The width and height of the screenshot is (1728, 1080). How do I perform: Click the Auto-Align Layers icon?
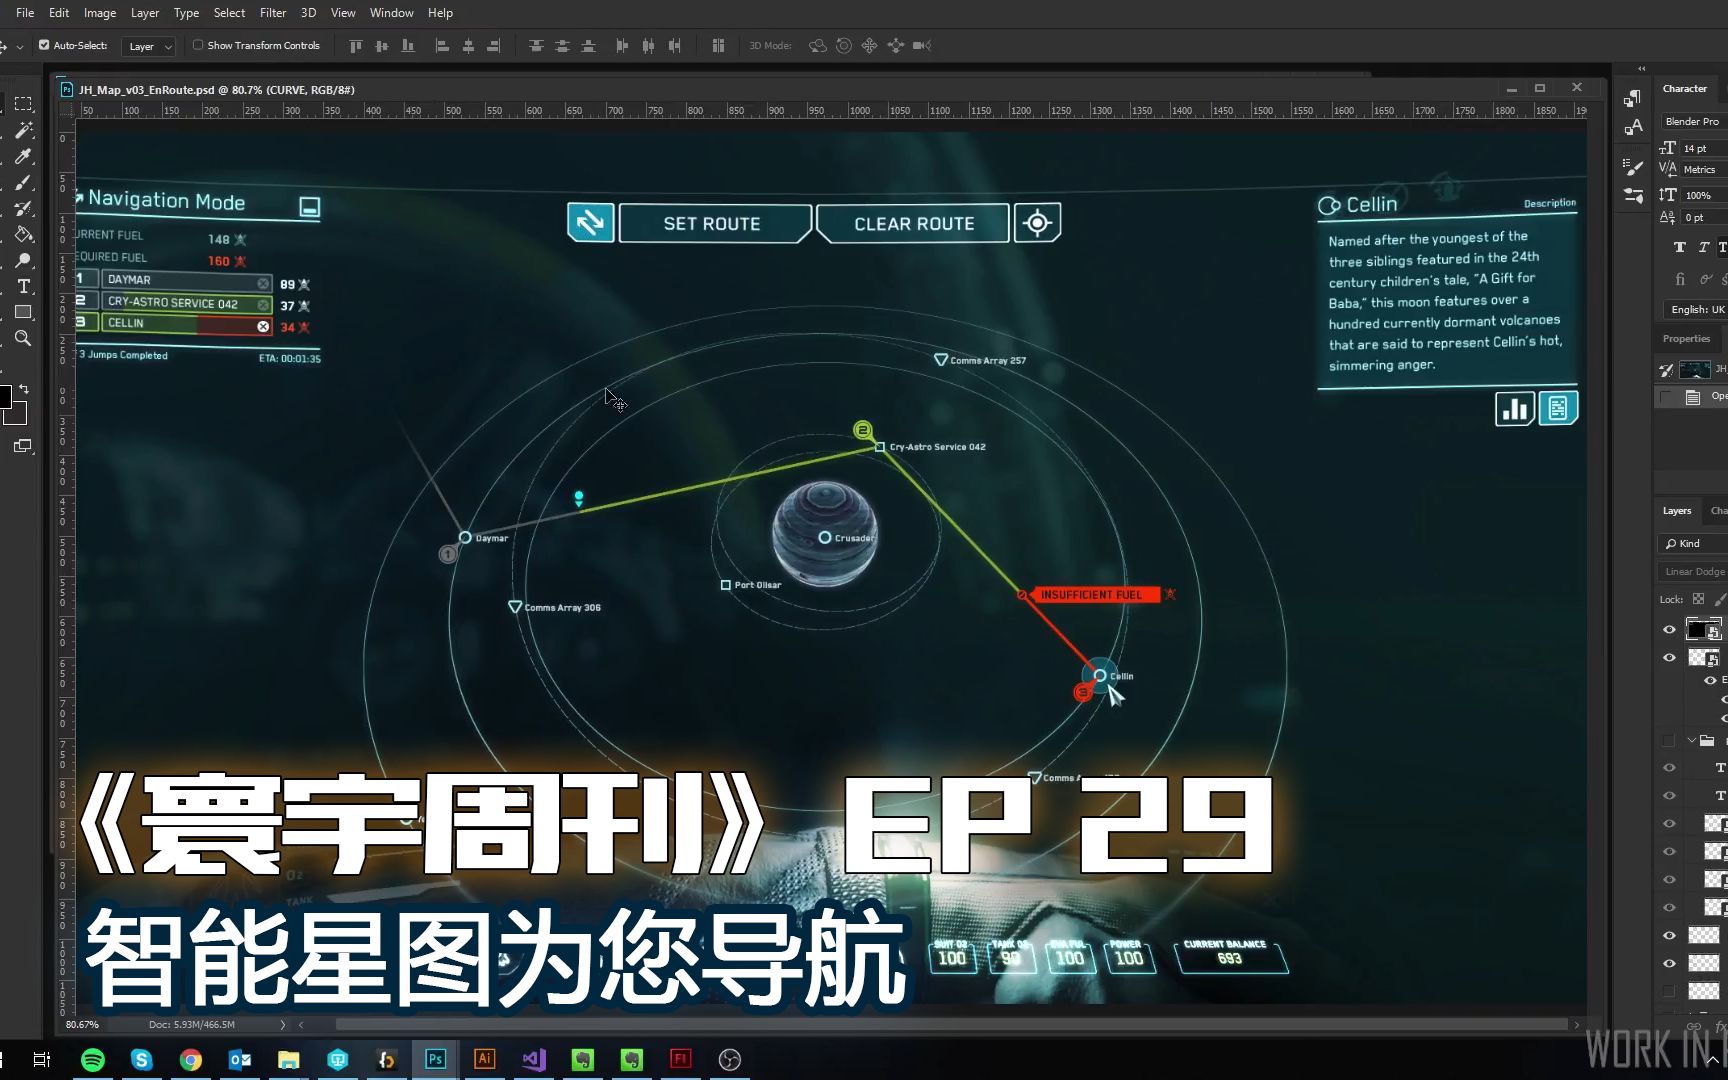click(x=718, y=46)
